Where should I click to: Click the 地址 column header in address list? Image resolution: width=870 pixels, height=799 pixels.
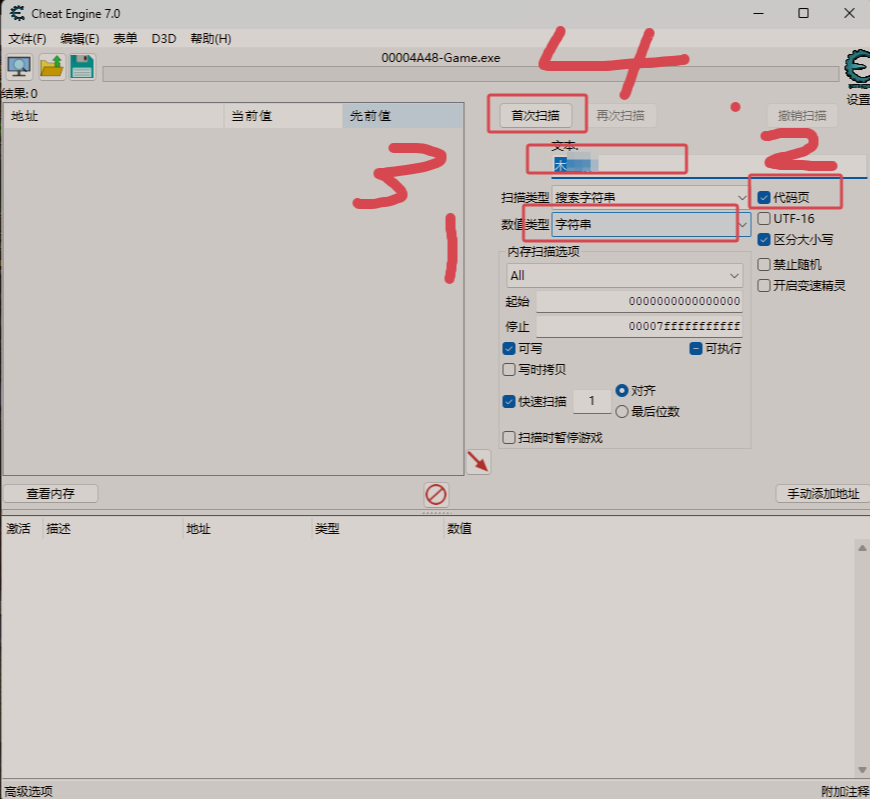coord(247,529)
